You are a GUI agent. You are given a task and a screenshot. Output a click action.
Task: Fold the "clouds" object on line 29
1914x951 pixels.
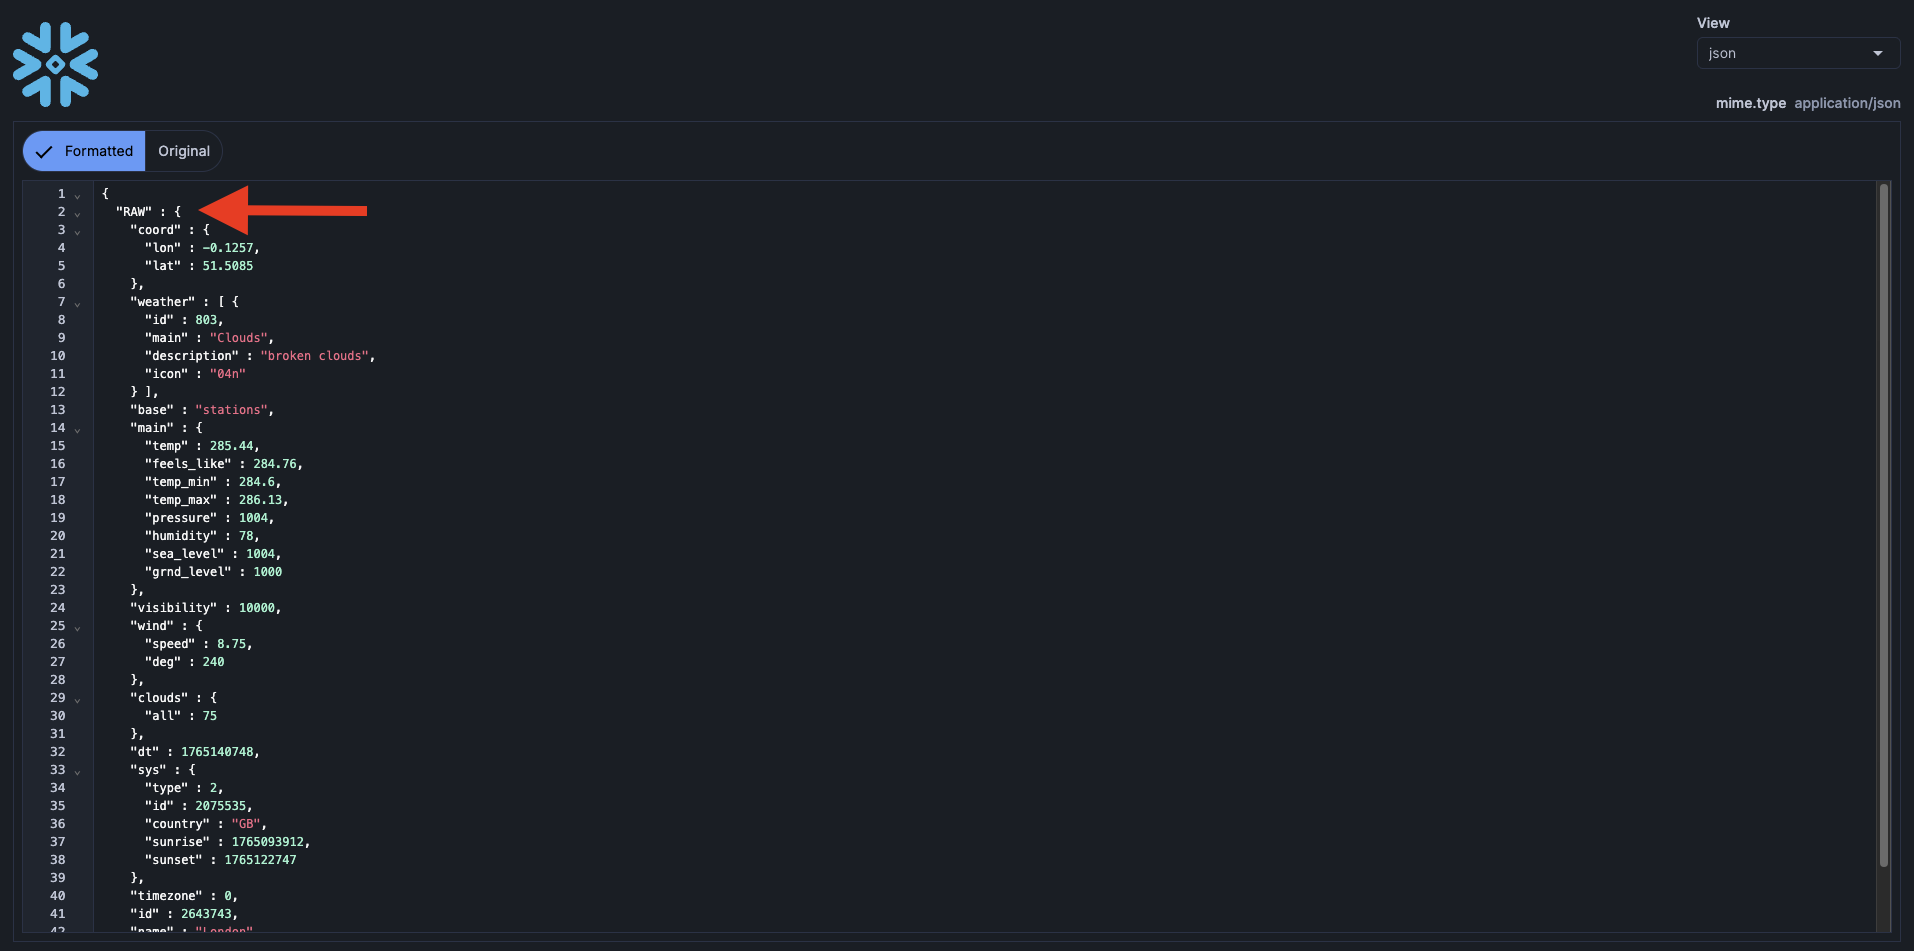tap(78, 699)
